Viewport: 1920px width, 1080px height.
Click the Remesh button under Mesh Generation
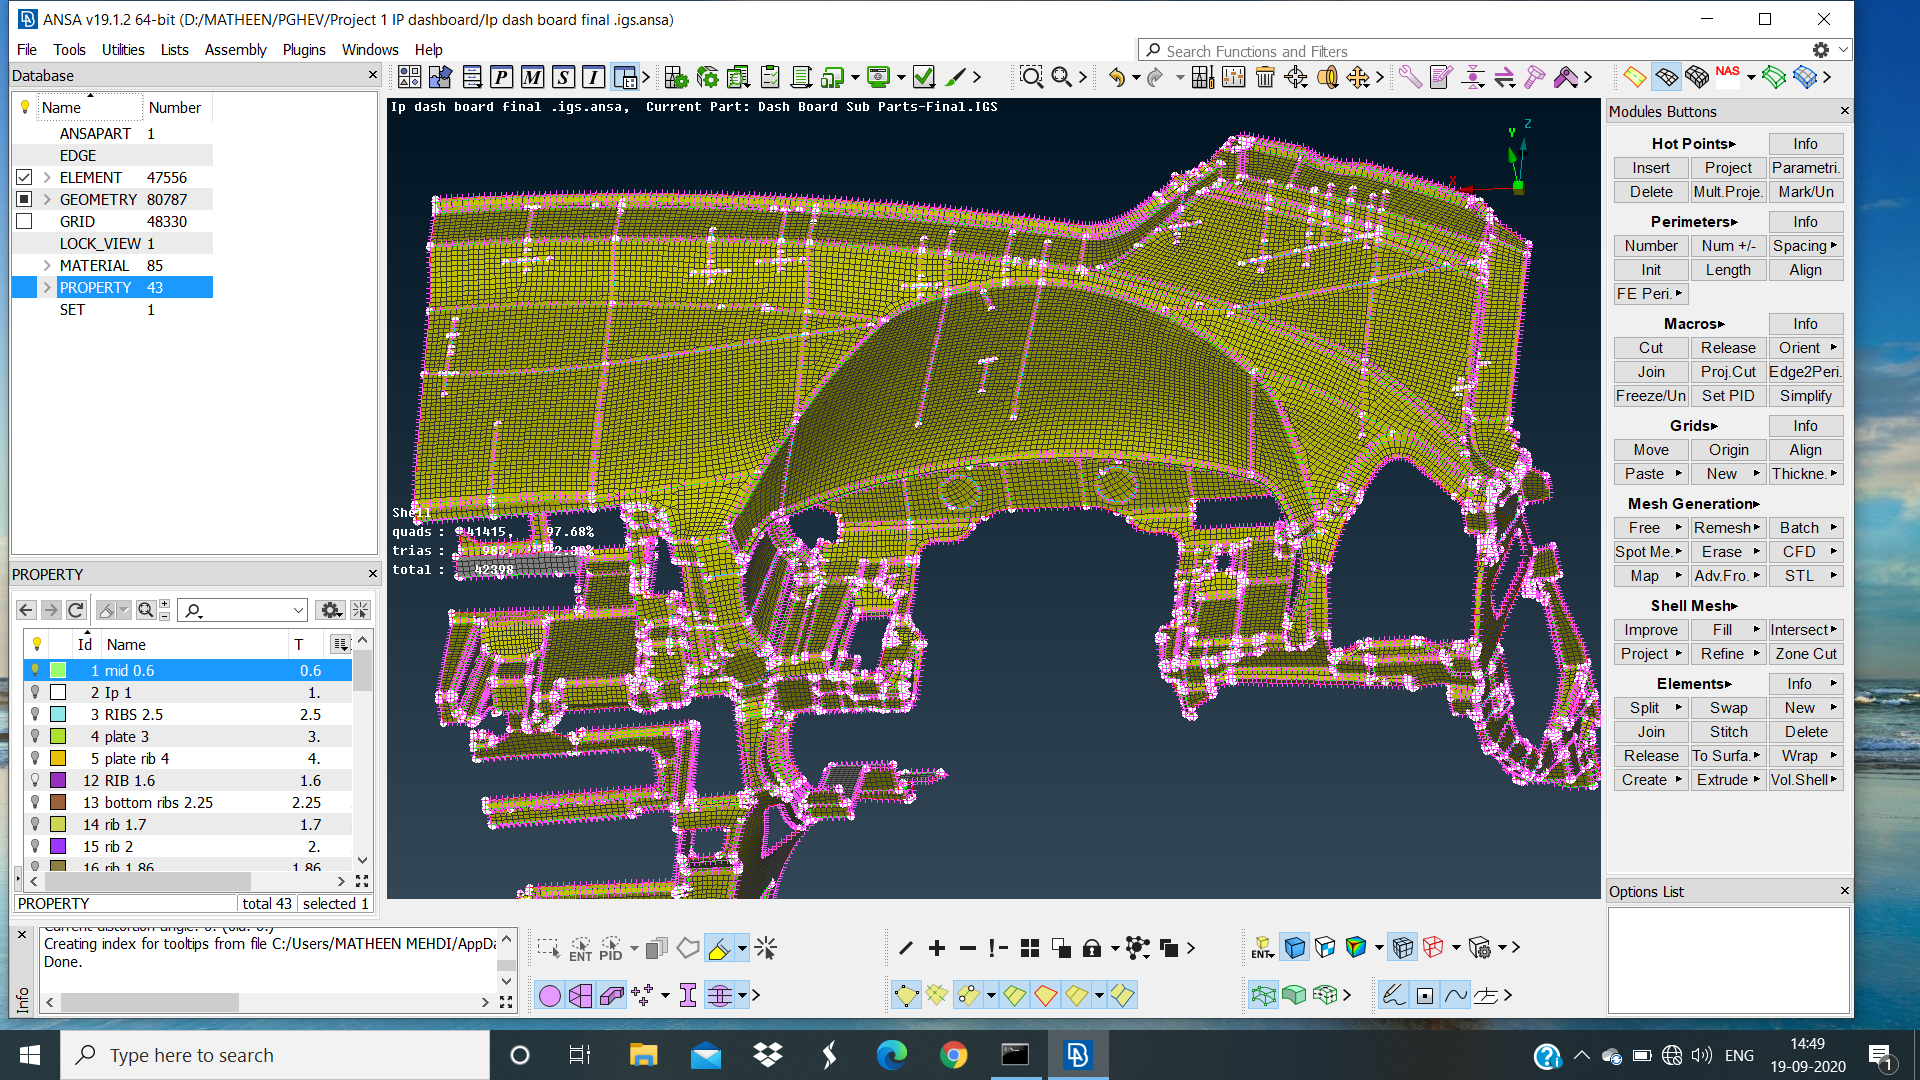click(1725, 527)
